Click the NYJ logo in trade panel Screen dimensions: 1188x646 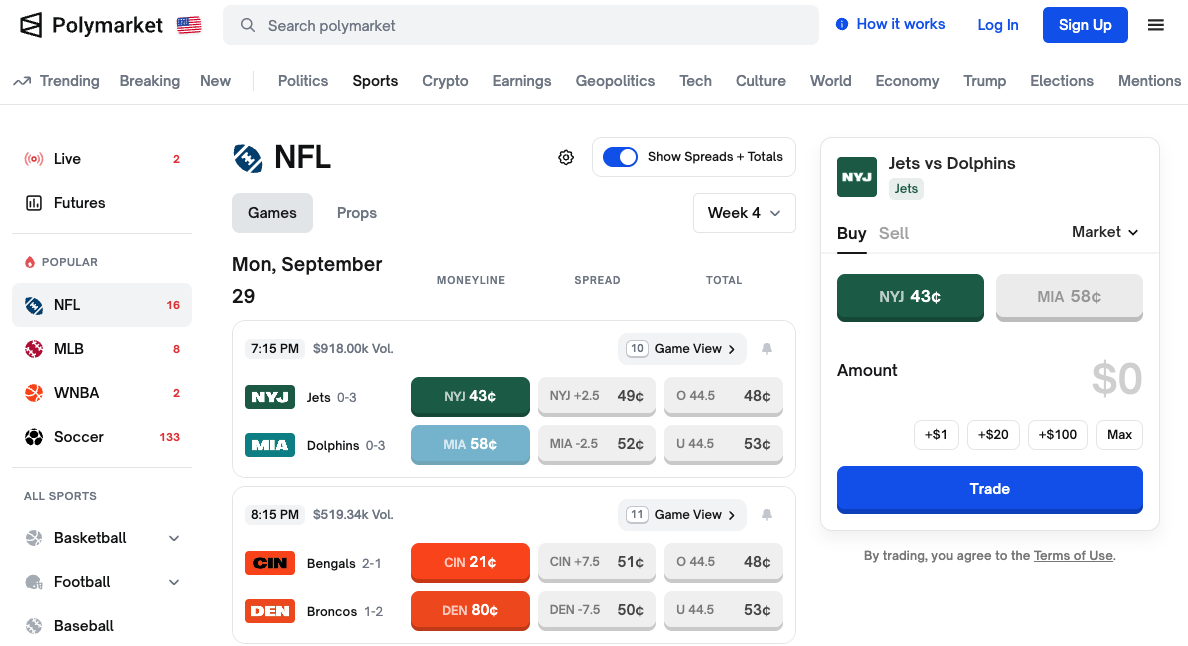tap(857, 177)
